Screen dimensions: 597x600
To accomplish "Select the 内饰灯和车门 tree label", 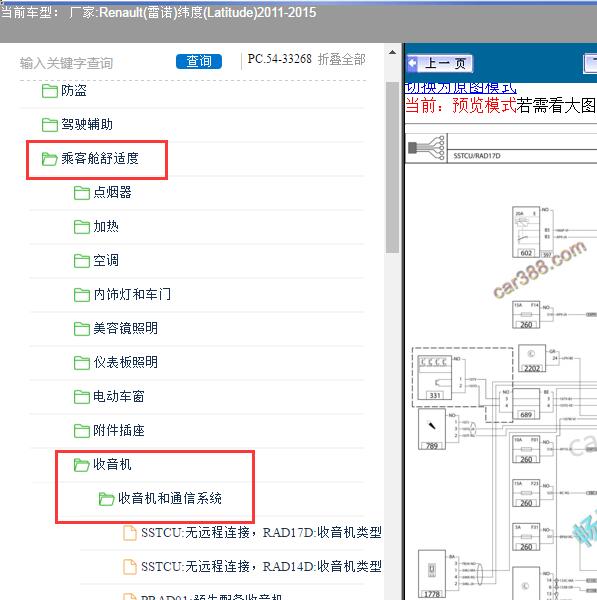I will pos(132,295).
